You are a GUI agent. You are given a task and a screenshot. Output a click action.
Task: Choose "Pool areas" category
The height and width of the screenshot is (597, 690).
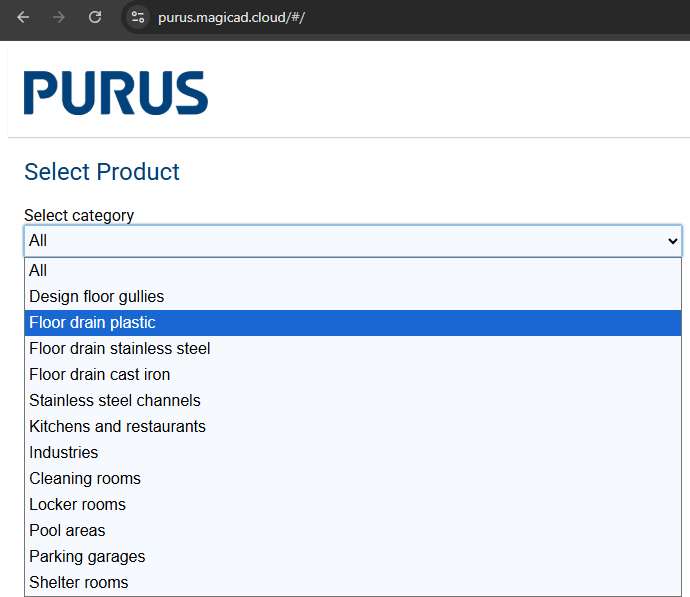tap(353, 530)
